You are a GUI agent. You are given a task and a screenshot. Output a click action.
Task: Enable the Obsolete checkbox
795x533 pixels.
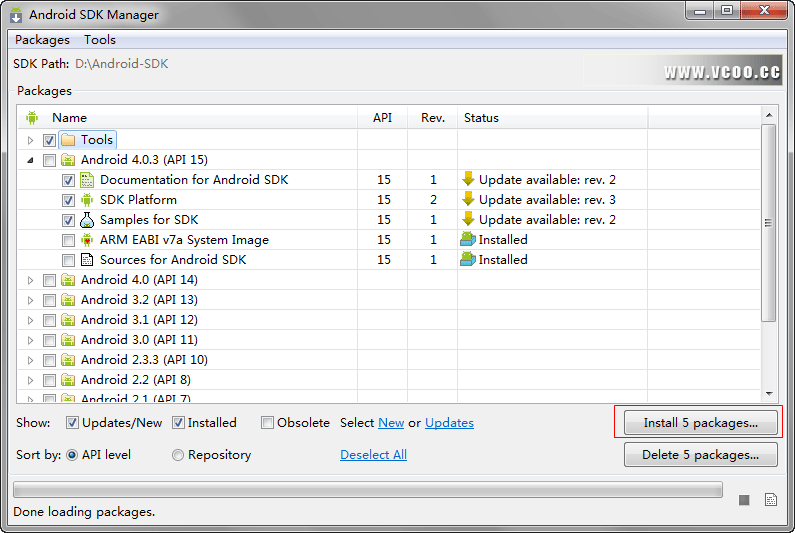[x=267, y=423]
